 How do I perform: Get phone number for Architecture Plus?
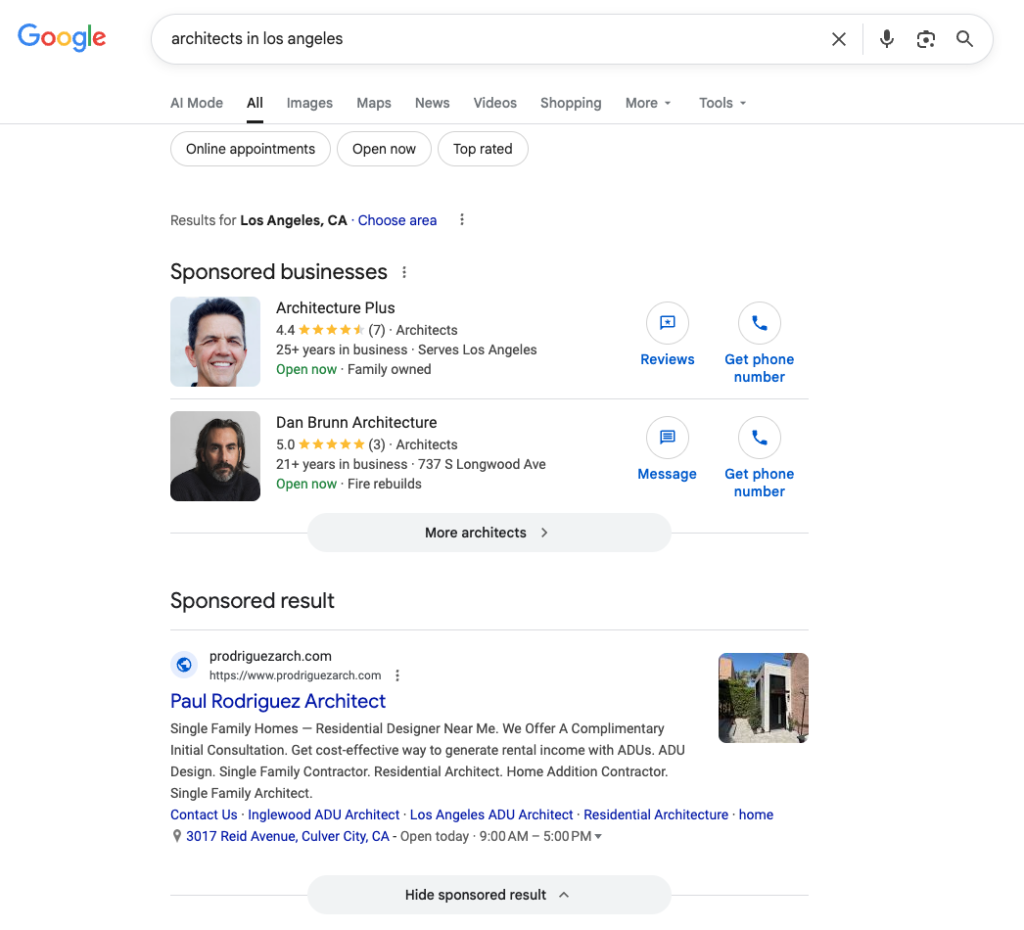759,324
